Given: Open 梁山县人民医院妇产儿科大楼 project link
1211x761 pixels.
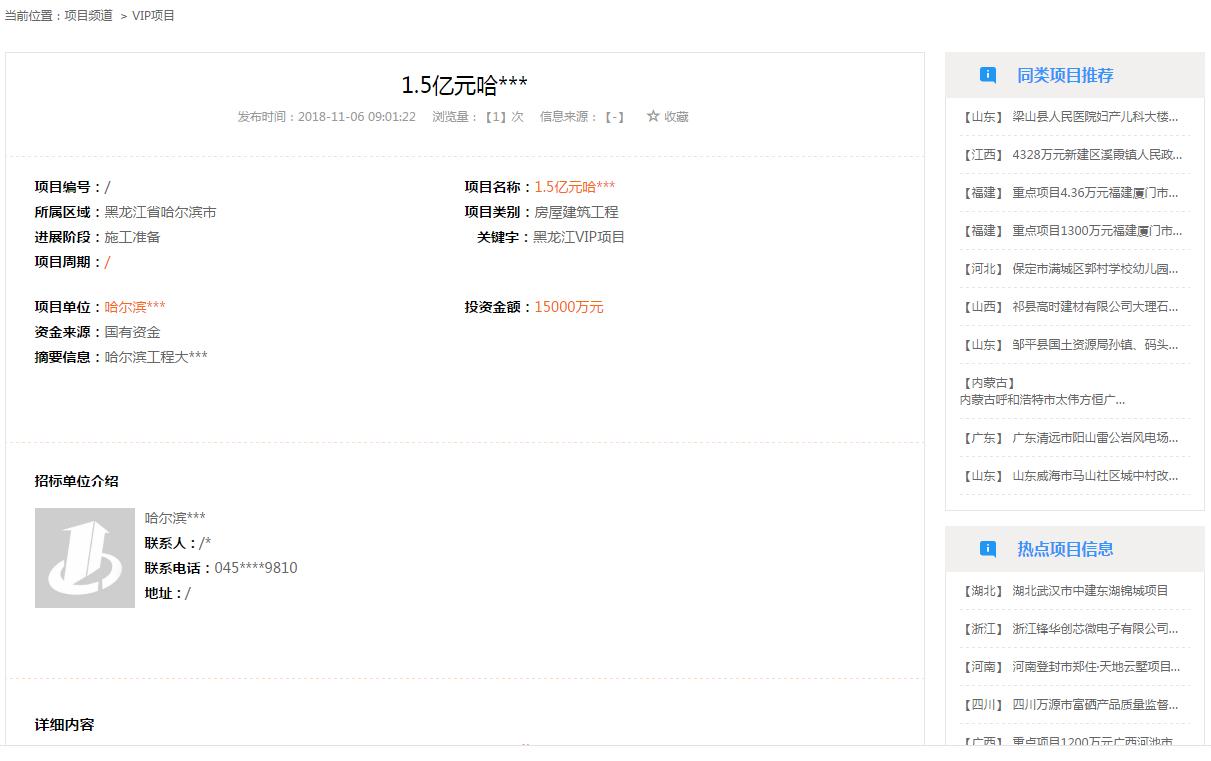Looking at the screenshot, I should tap(1095, 116).
